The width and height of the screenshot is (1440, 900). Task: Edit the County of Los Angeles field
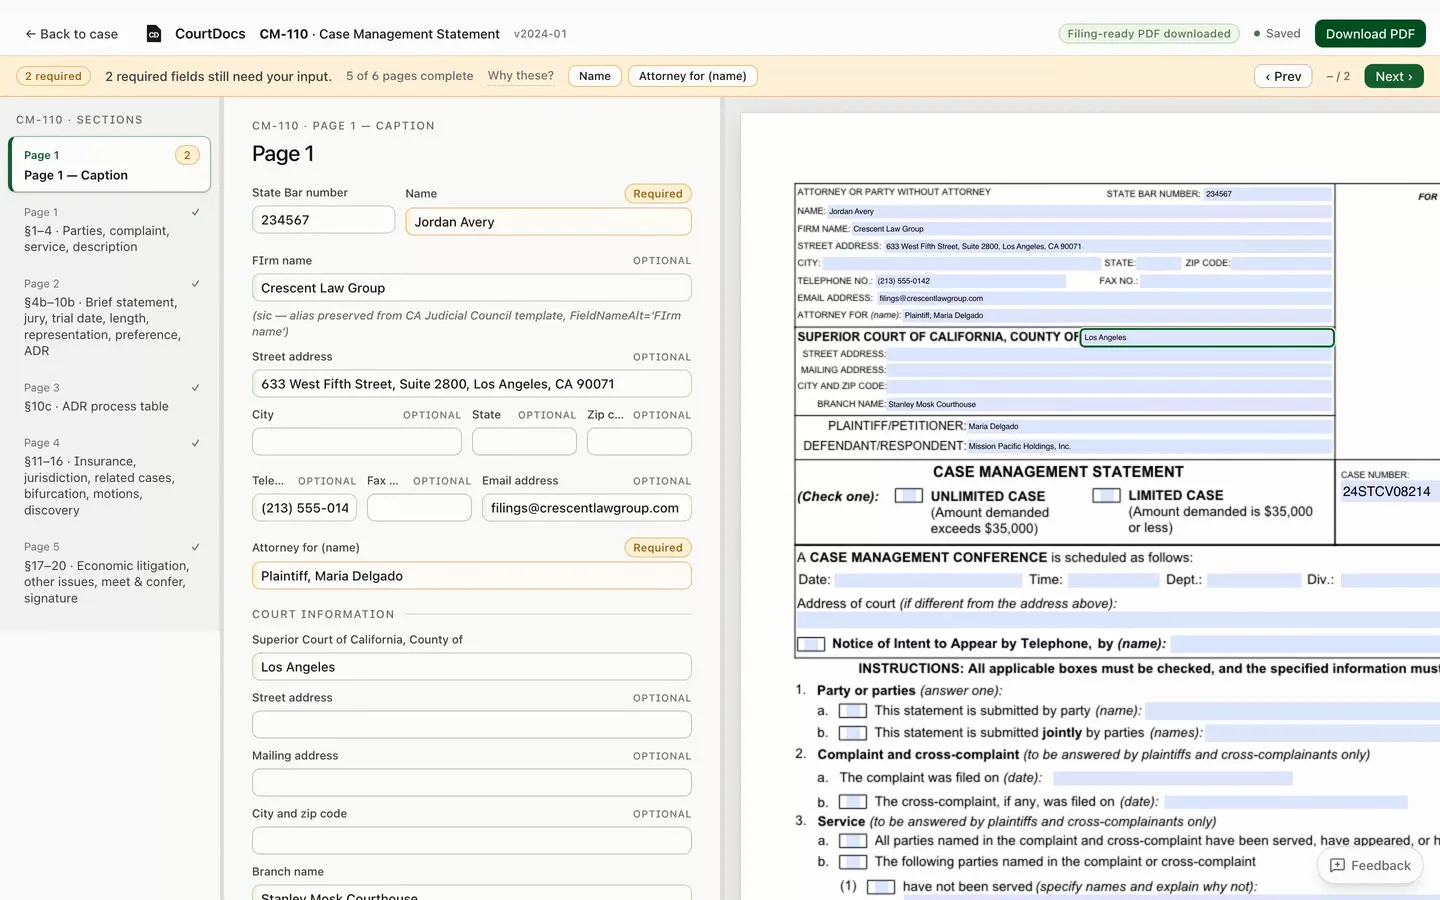pos(471,667)
